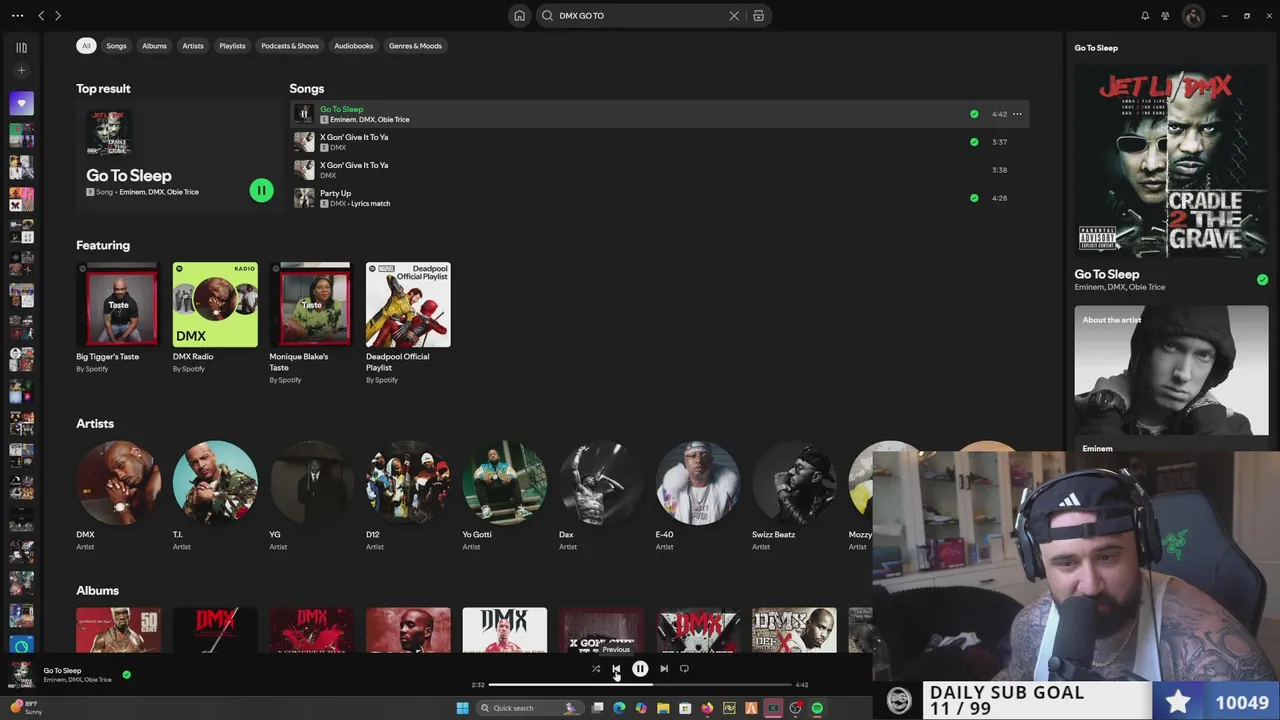Screen dimensions: 1280x720
Task: Open T.I. artist profile
Action: coord(215,483)
